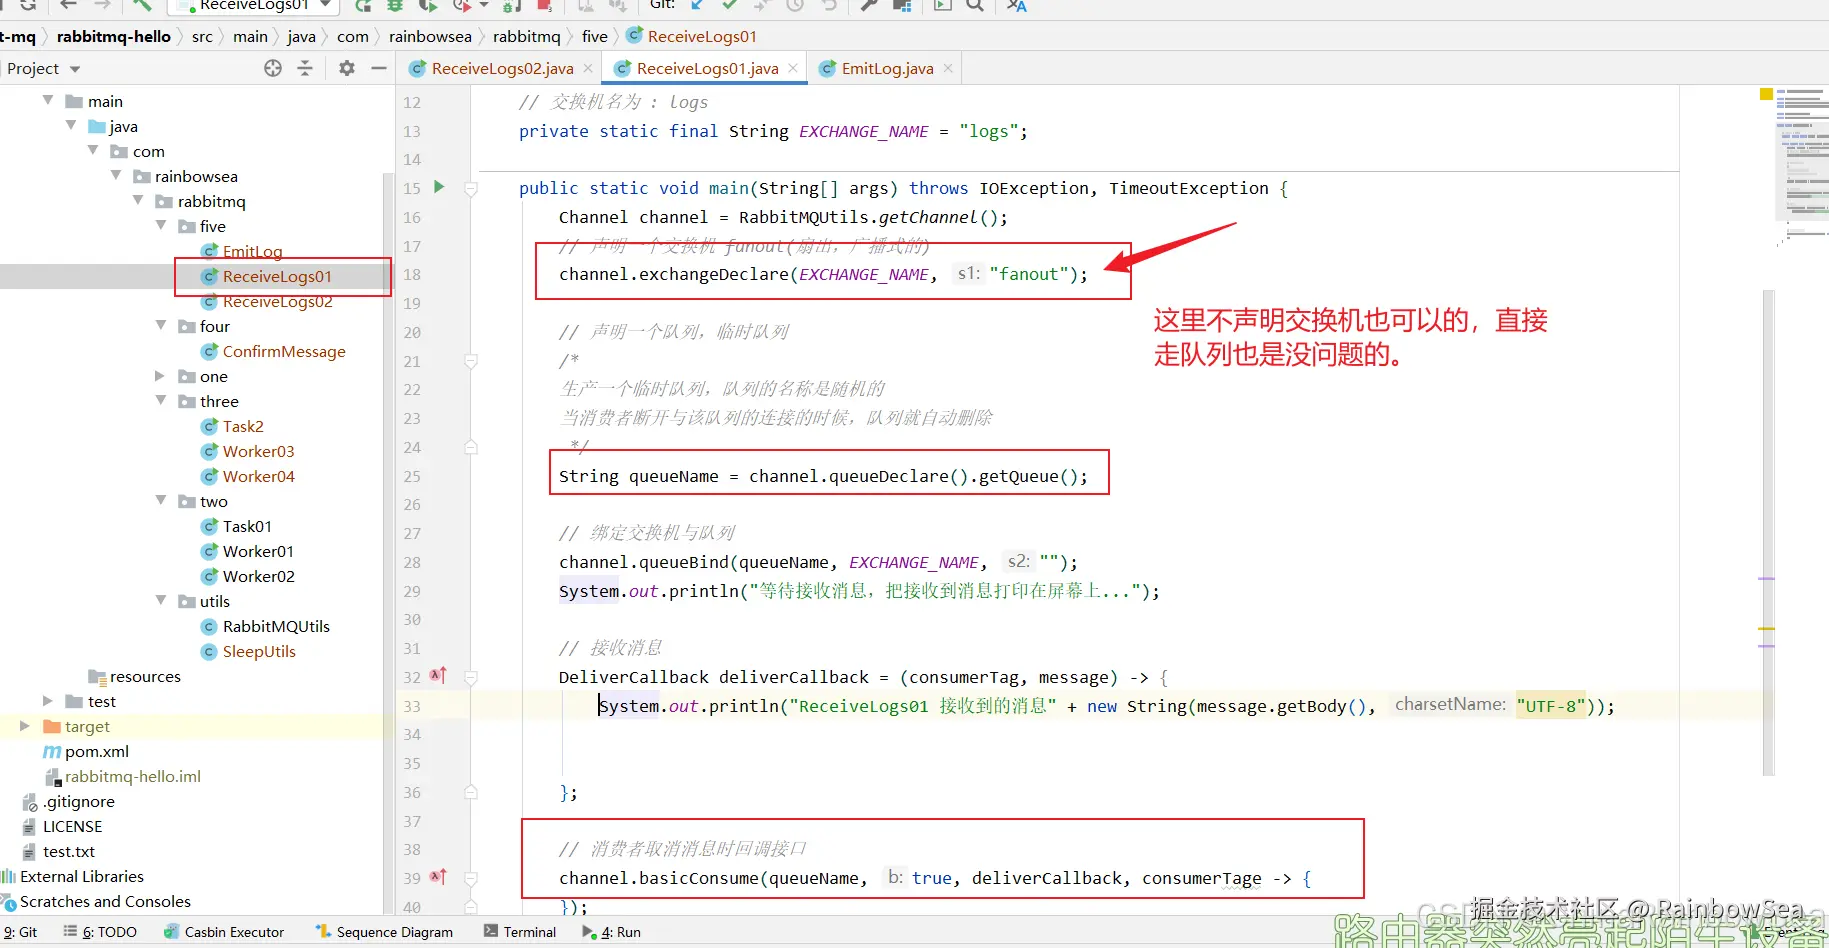The height and width of the screenshot is (948, 1829).
Task: Fold the main method at line 15
Action: click(471, 188)
